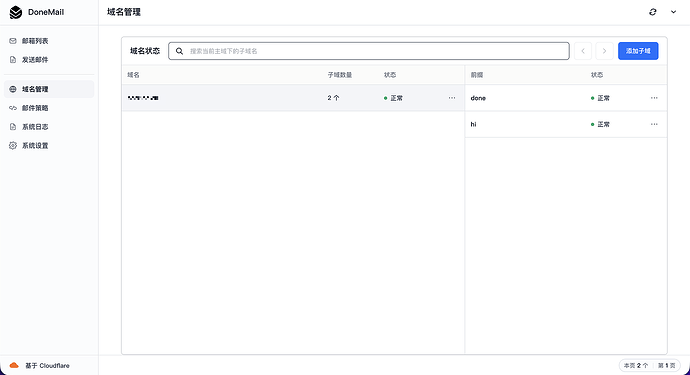Screen dimensions: 690x375
Task: Select the masked main domain name
Action: [143, 98]
